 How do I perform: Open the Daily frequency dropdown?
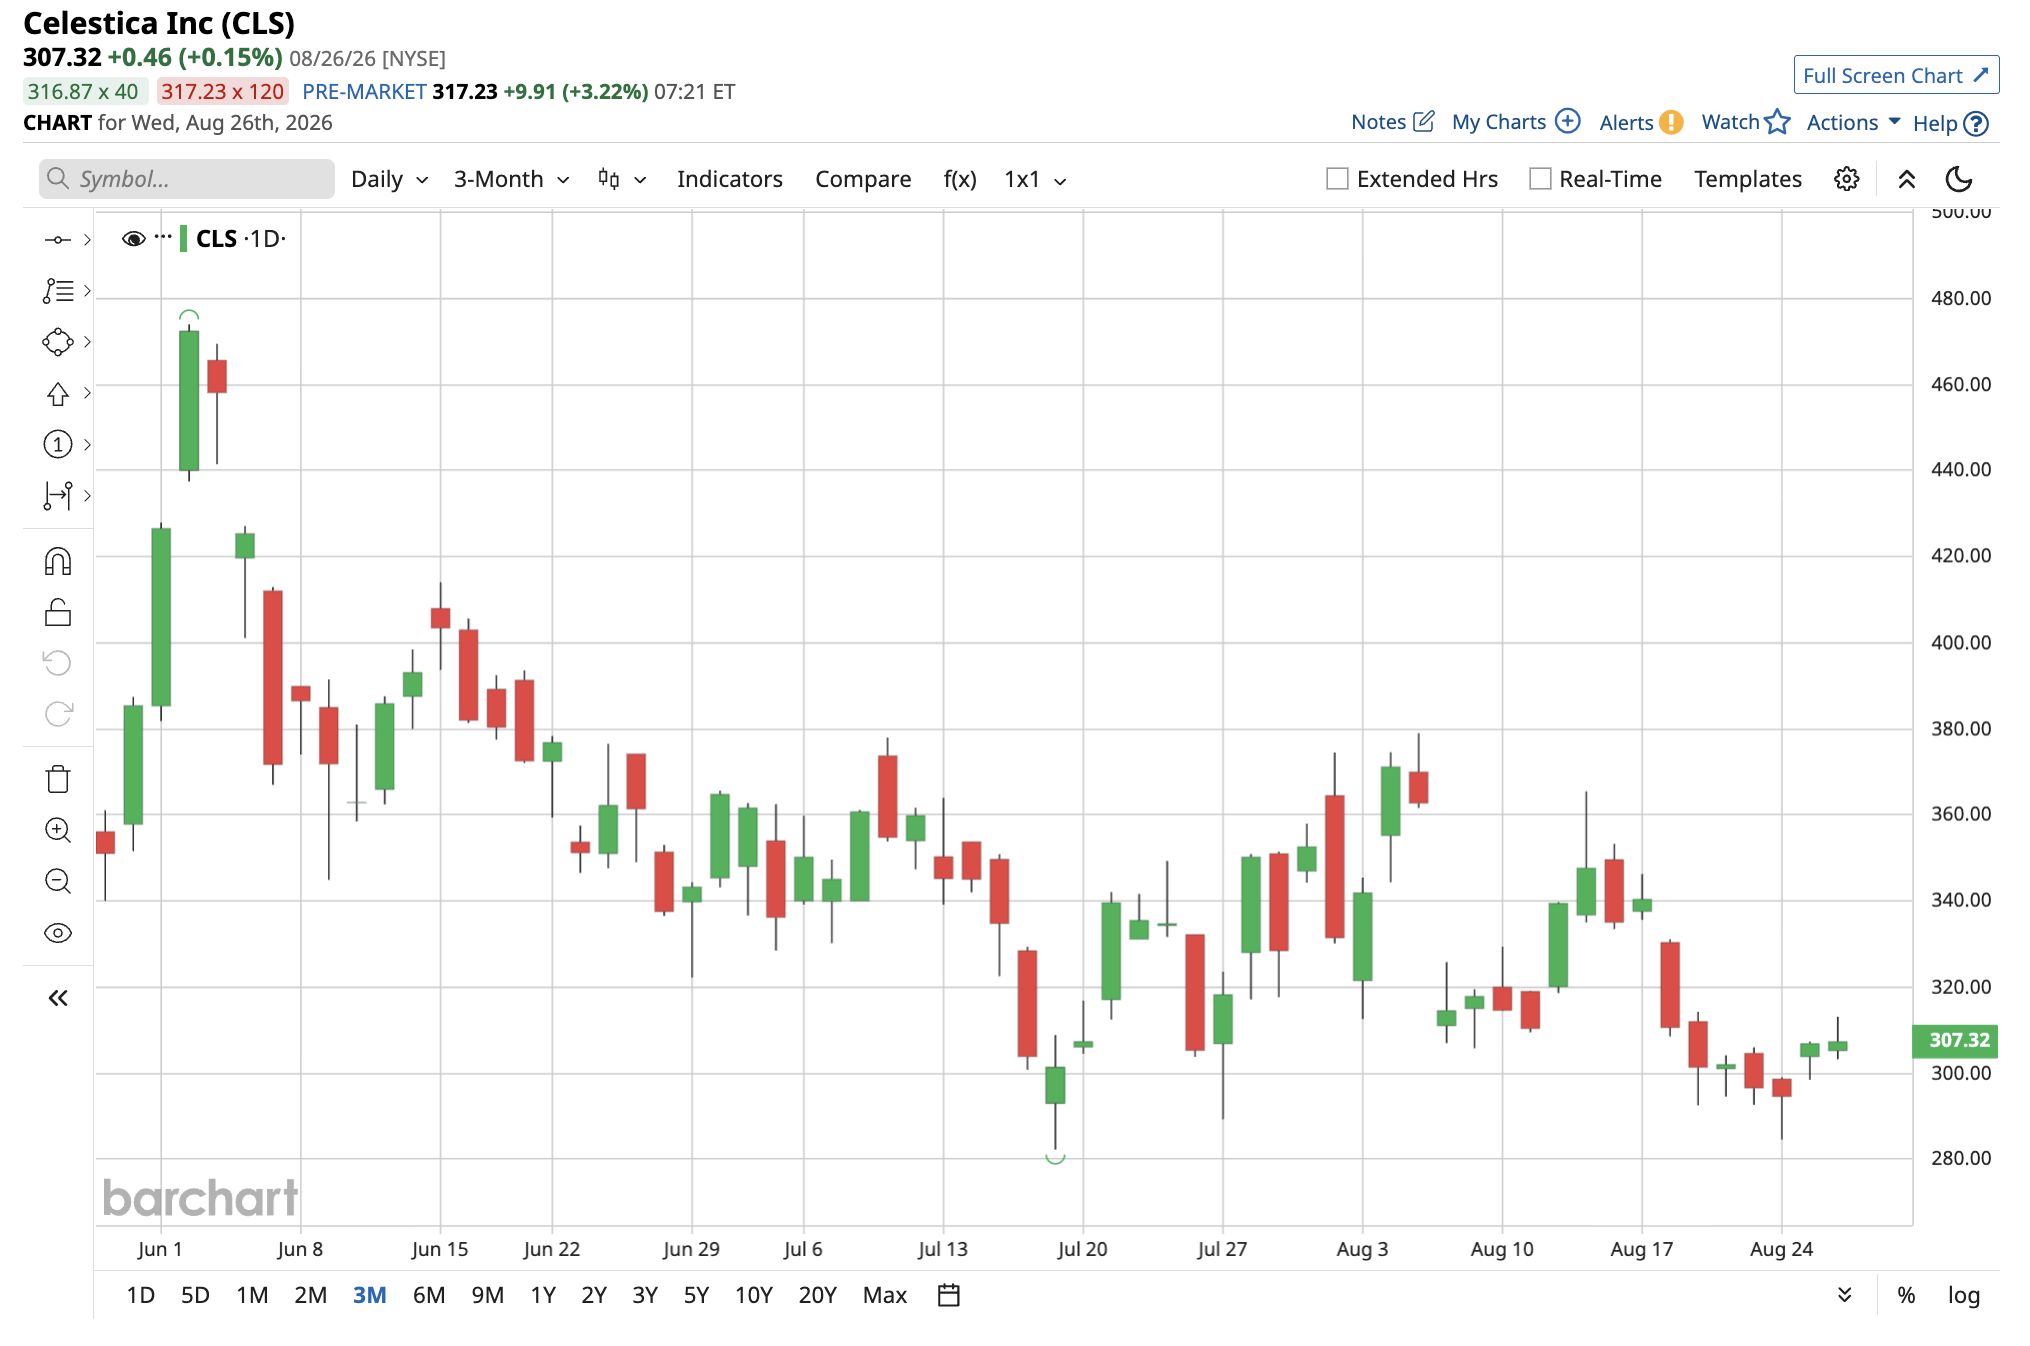(x=389, y=179)
